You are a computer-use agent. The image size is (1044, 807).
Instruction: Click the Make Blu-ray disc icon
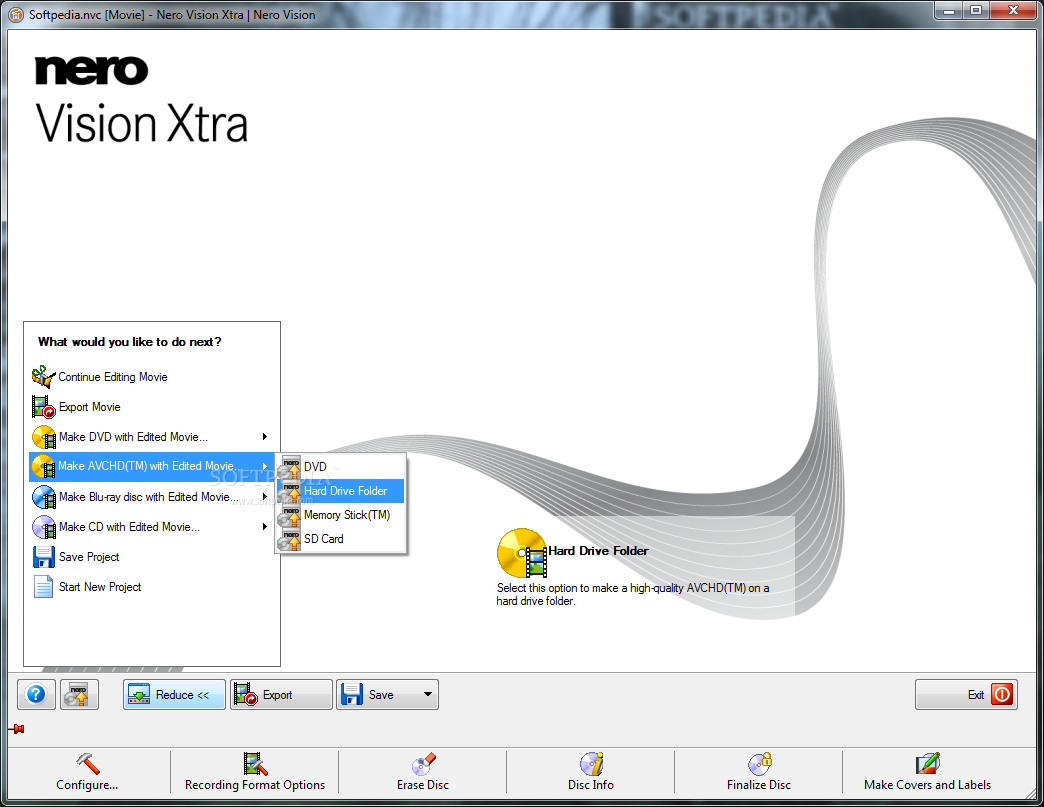click(43, 497)
